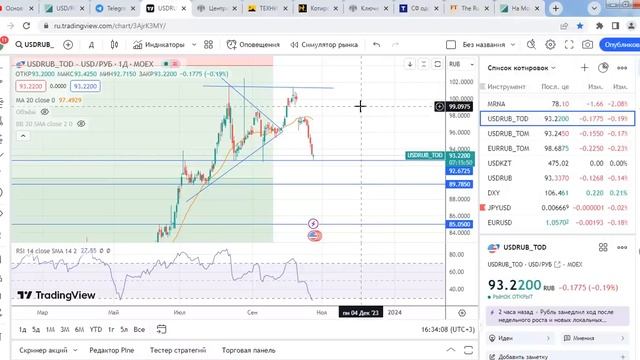Expand the indicators favorites dropdown arrow

coord(194,44)
